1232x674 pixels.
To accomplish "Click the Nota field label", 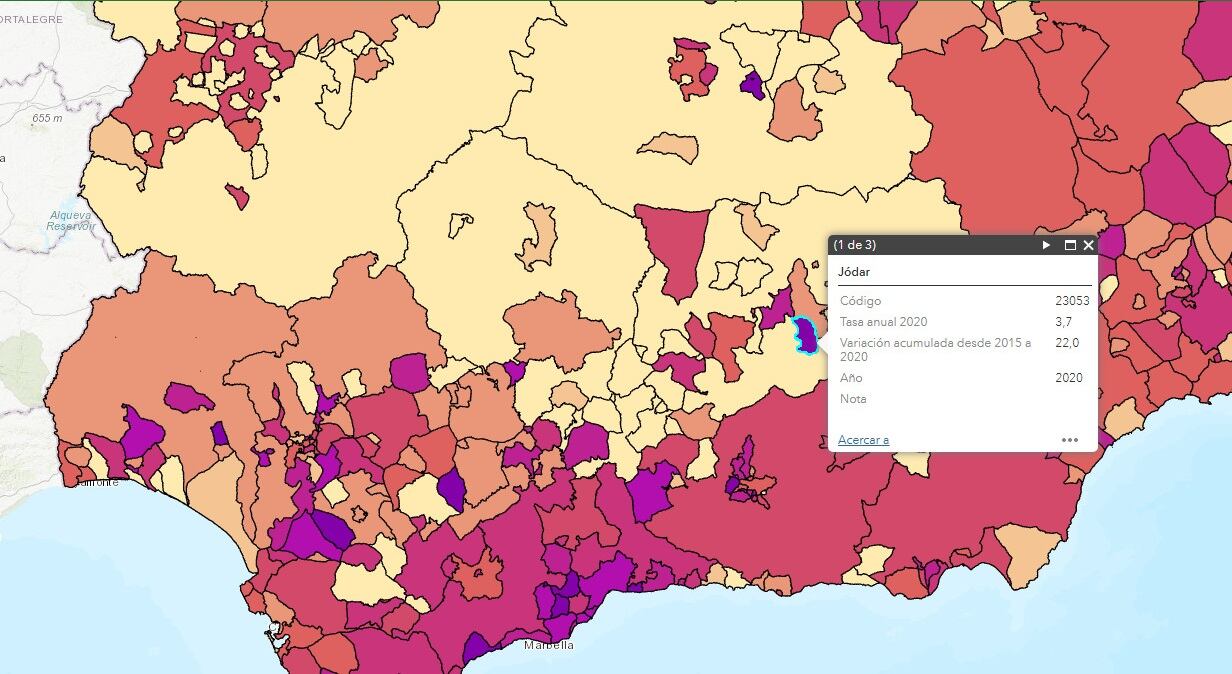I will pyautogui.click(x=853, y=399).
